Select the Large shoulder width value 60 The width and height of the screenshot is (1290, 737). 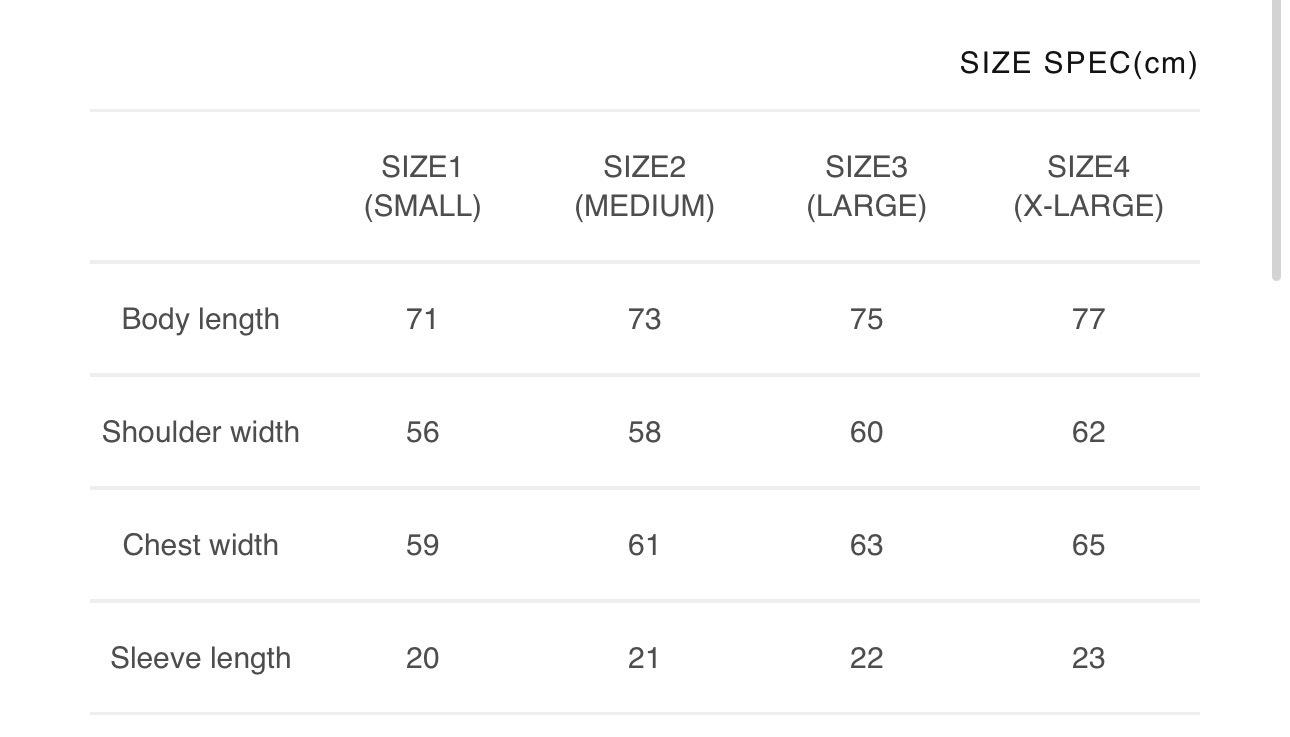(x=866, y=432)
